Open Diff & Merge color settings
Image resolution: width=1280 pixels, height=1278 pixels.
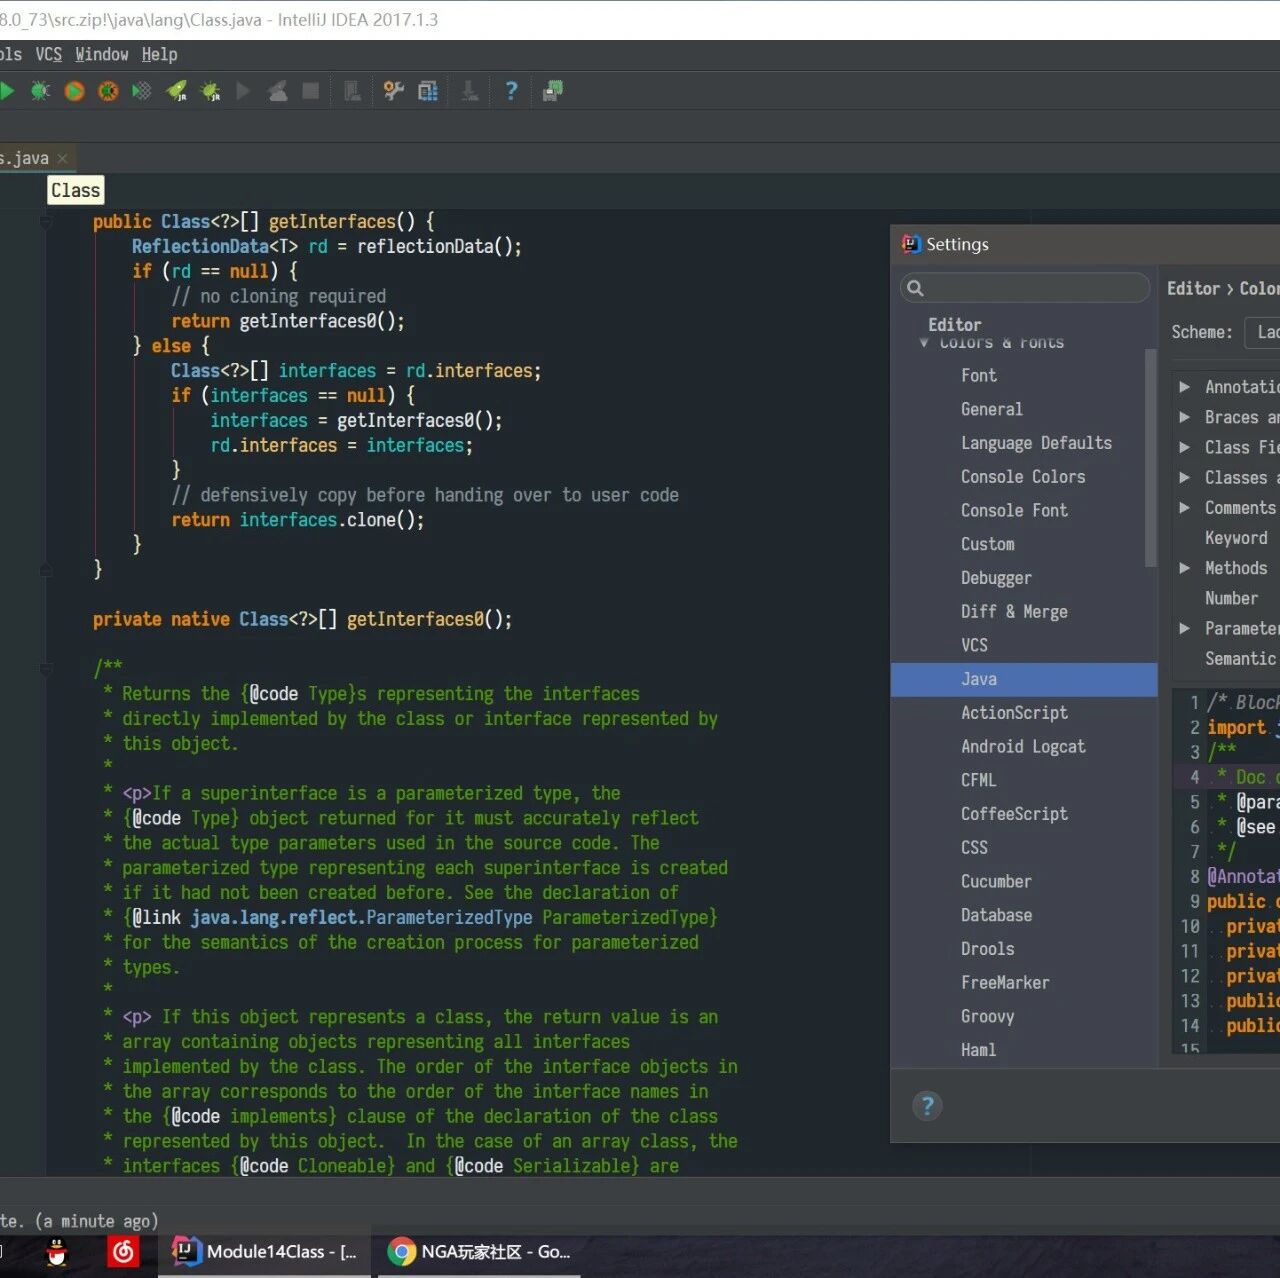click(x=1014, y=612)
